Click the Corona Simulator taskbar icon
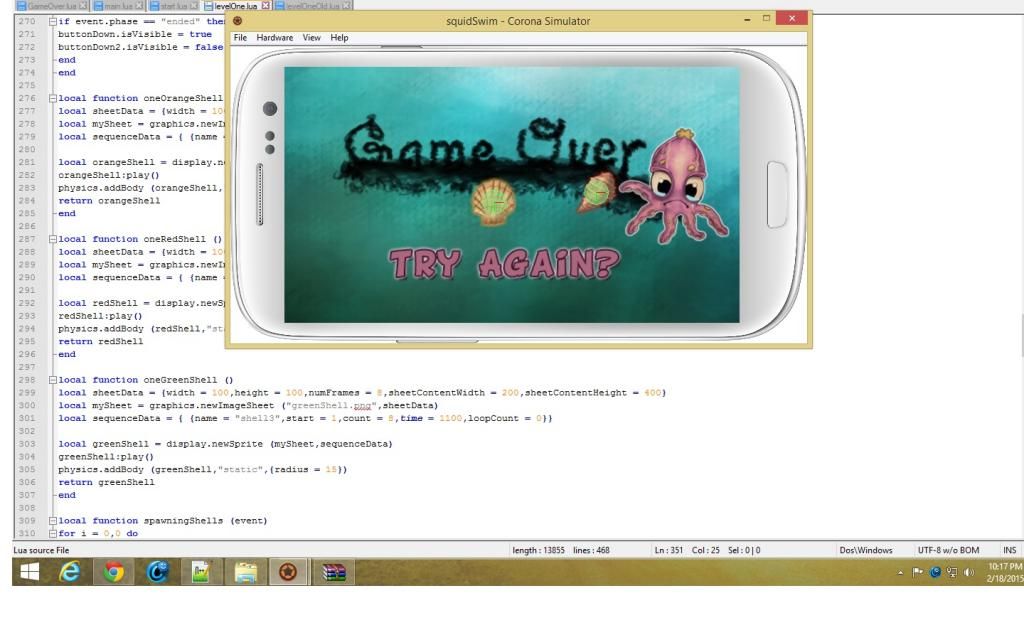1024x640 pixels. tap(288, 572)
